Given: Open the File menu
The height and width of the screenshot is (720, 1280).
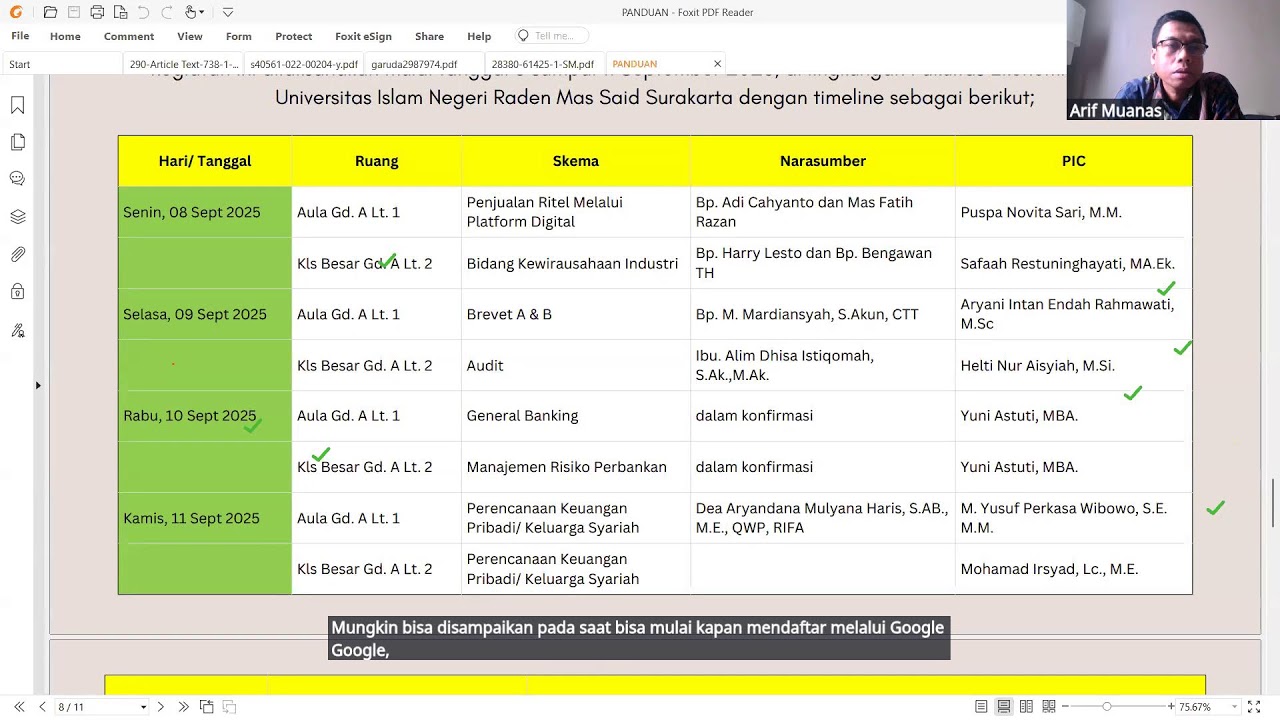Looking at the screenshot, I should (x=20, y=36).
